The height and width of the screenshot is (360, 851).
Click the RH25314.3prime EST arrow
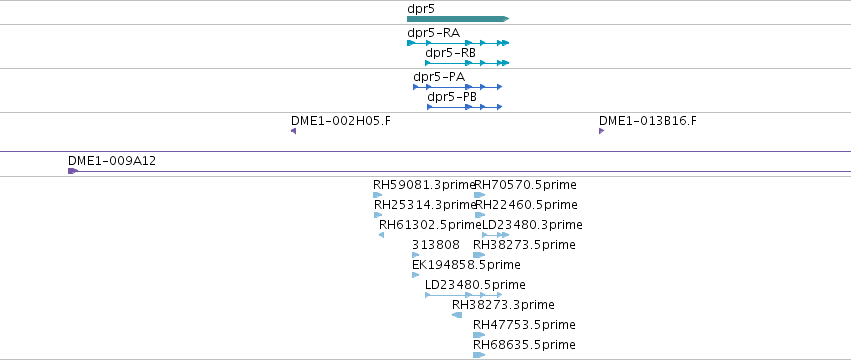pos(378,215)
